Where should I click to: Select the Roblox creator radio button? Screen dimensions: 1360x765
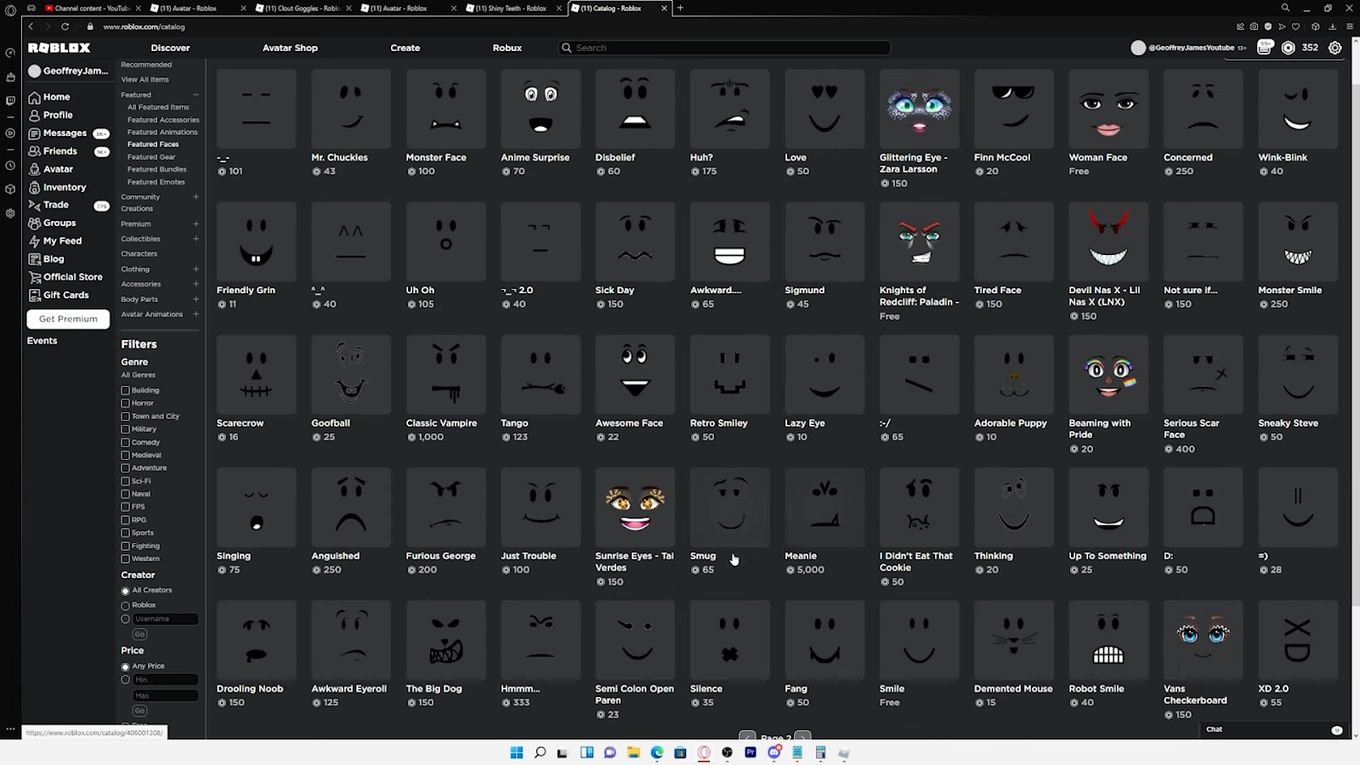125,605
